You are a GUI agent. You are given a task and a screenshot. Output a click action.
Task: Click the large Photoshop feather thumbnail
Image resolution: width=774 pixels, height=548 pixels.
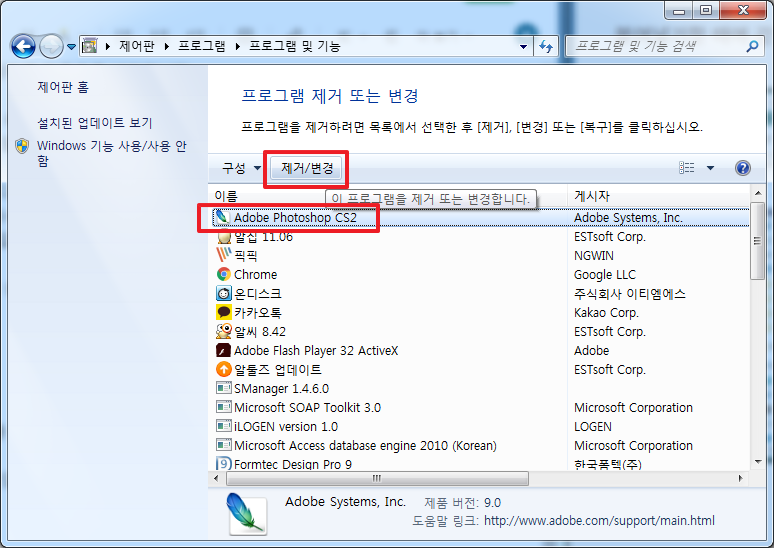click(247, 514)
